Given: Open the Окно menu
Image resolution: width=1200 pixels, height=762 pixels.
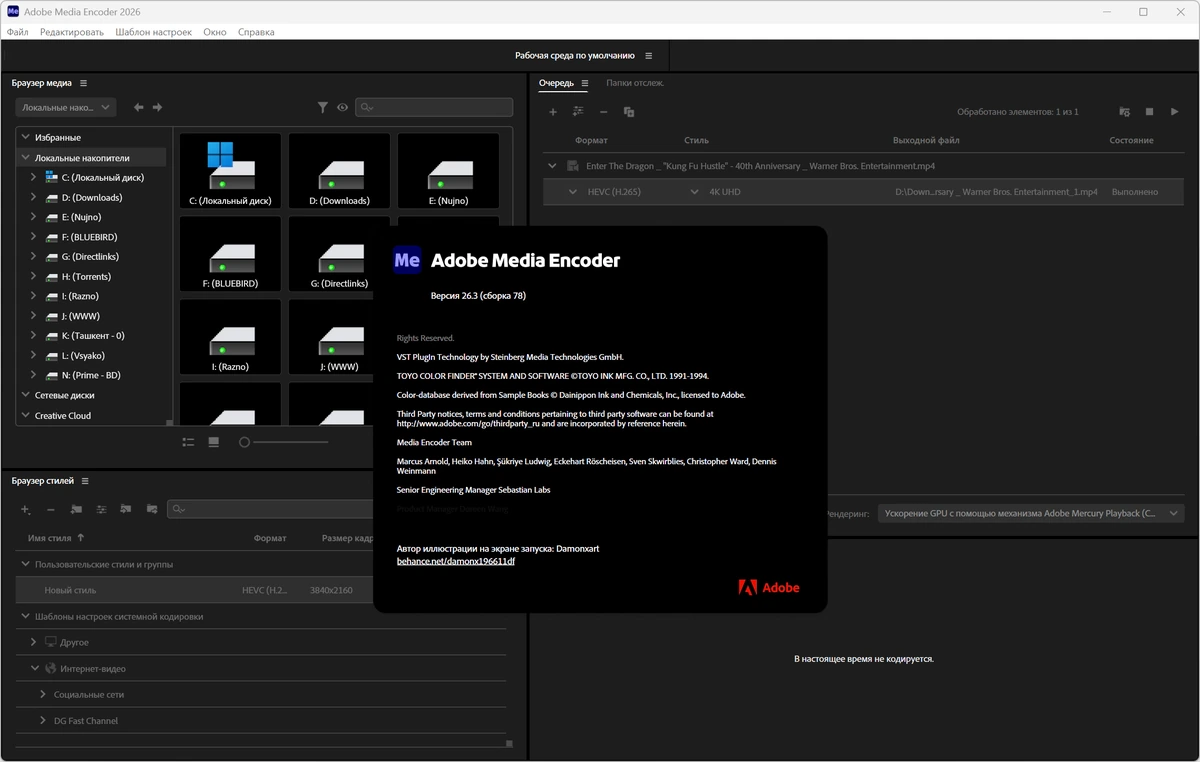Looking at the screenshot, I should (215, 32).
